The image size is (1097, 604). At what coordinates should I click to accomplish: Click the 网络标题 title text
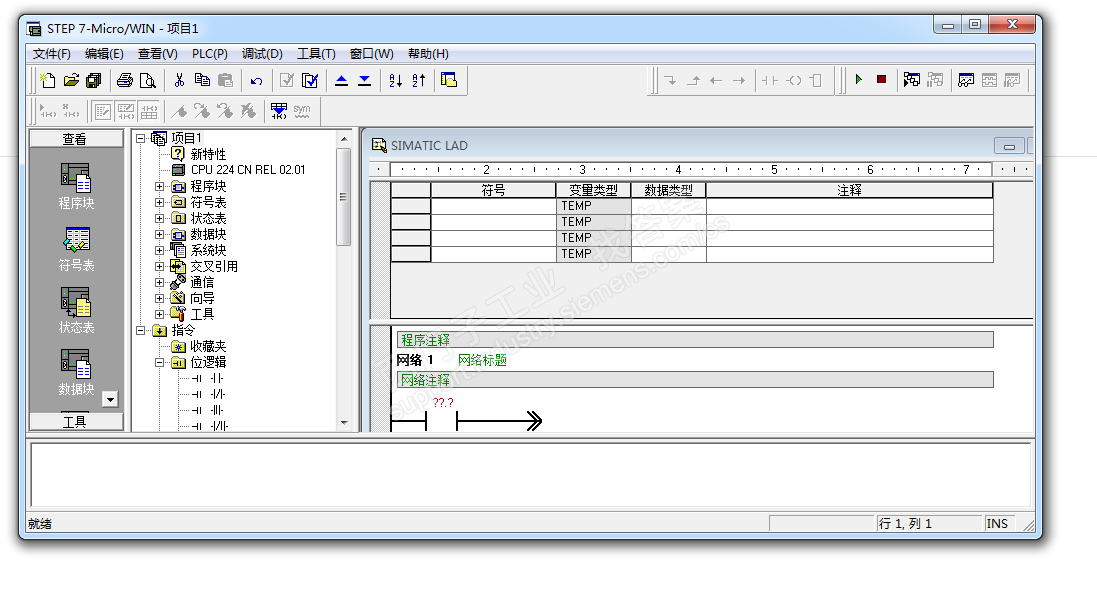(x=482, y=360)
